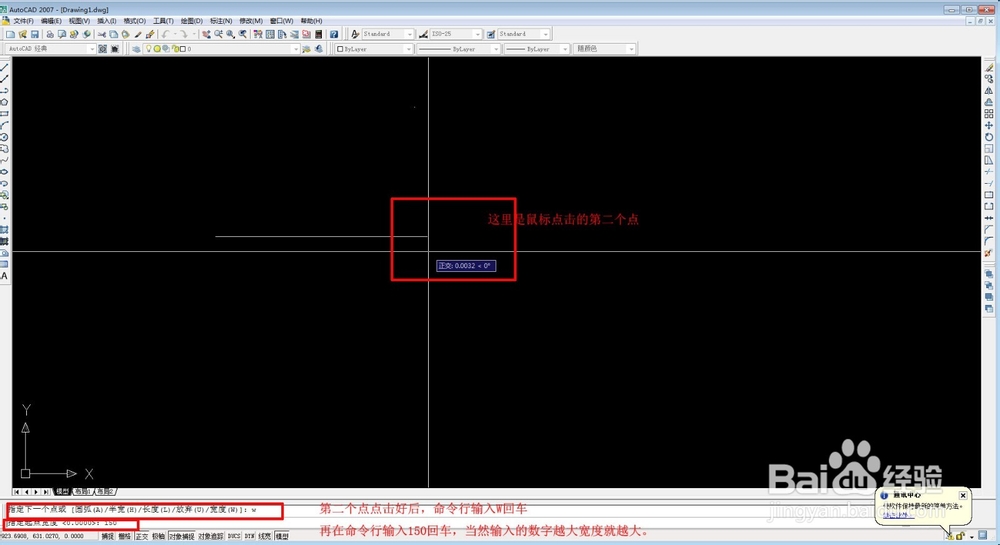Expand the AutoCAD 经典 workspace dropdown
The image size is (1000, 545).
(x=91, y=48)
